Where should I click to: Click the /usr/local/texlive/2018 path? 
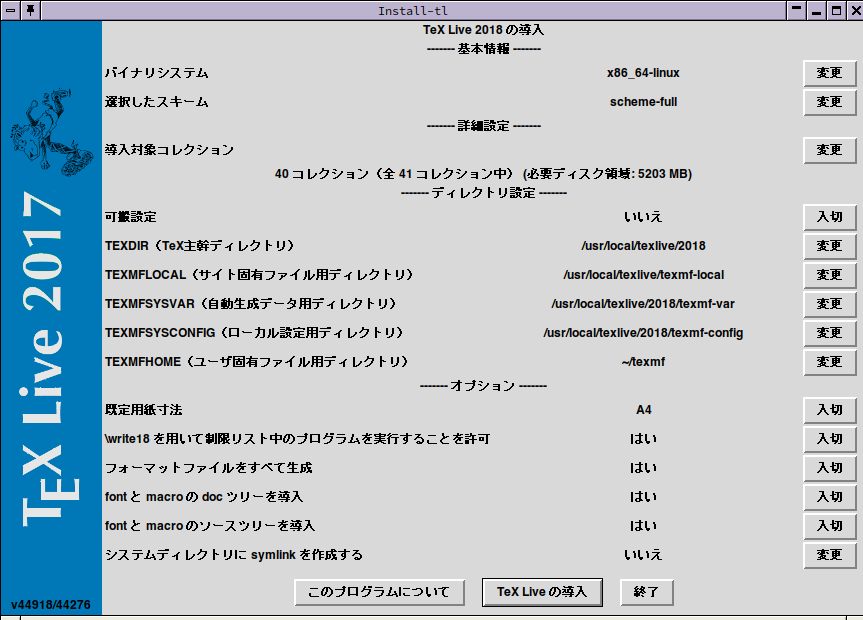[x=643, y=246]
